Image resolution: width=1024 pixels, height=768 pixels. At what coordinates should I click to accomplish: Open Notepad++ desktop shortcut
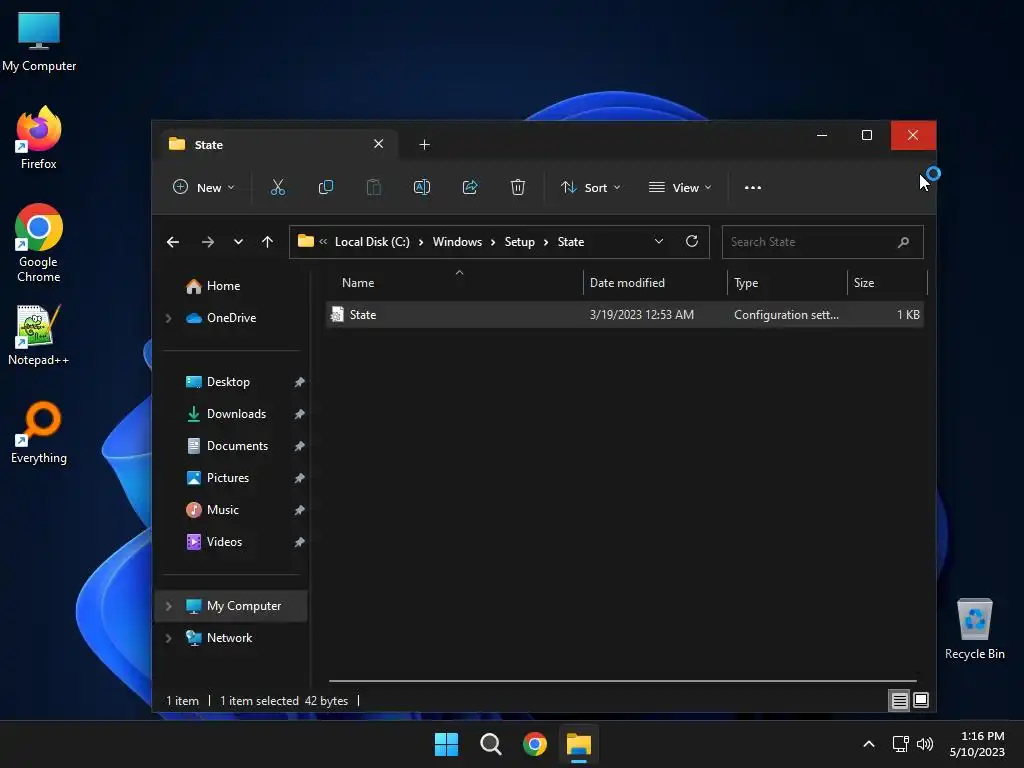[x=39, y=335]
